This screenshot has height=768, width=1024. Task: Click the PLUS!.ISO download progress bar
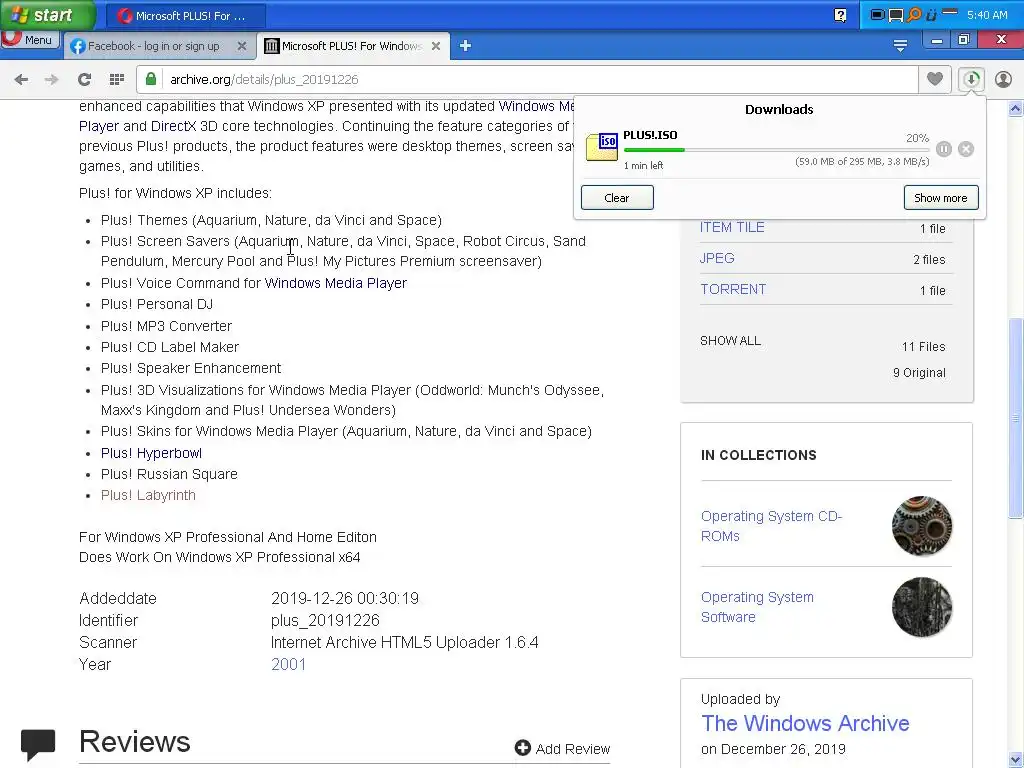(776, 150)
